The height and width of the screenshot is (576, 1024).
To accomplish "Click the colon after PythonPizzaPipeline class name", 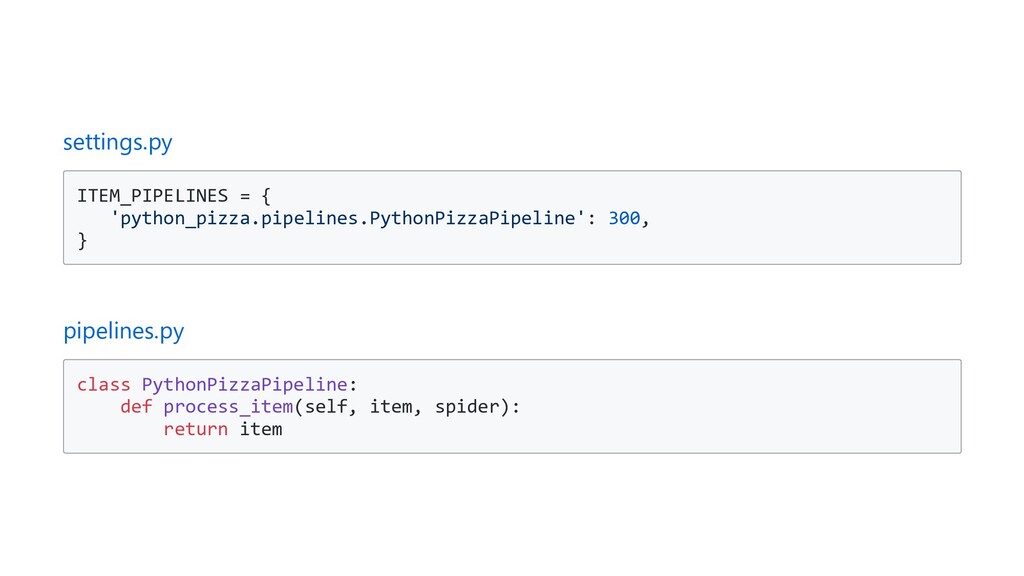I will point(353,384).
